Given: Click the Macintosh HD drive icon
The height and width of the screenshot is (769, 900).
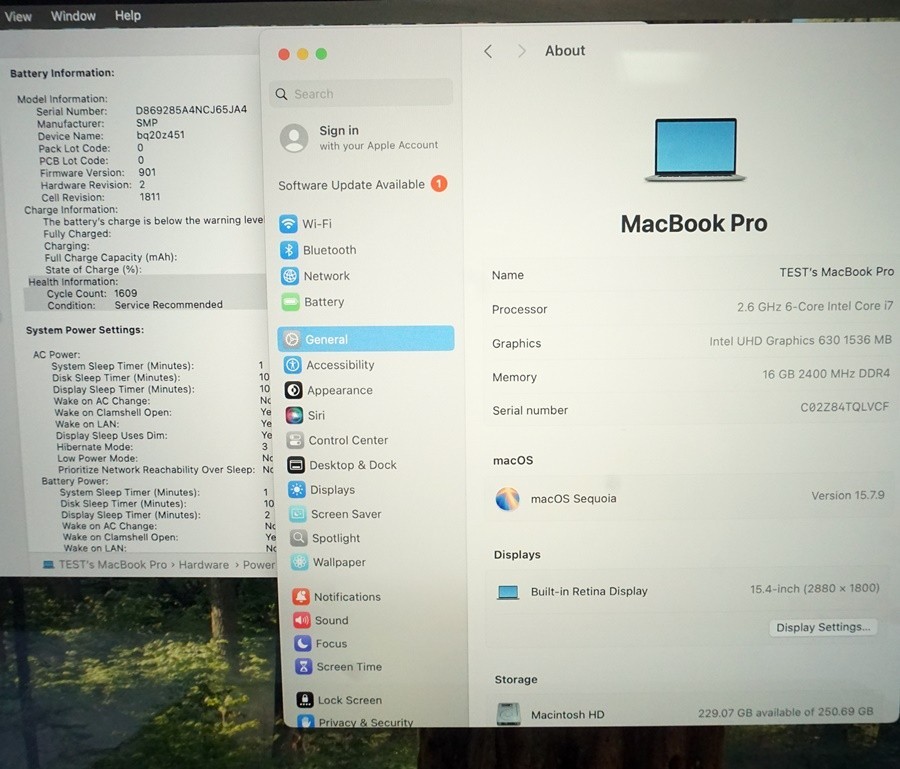Looking at the screenshot, I should tap(509, 714).
